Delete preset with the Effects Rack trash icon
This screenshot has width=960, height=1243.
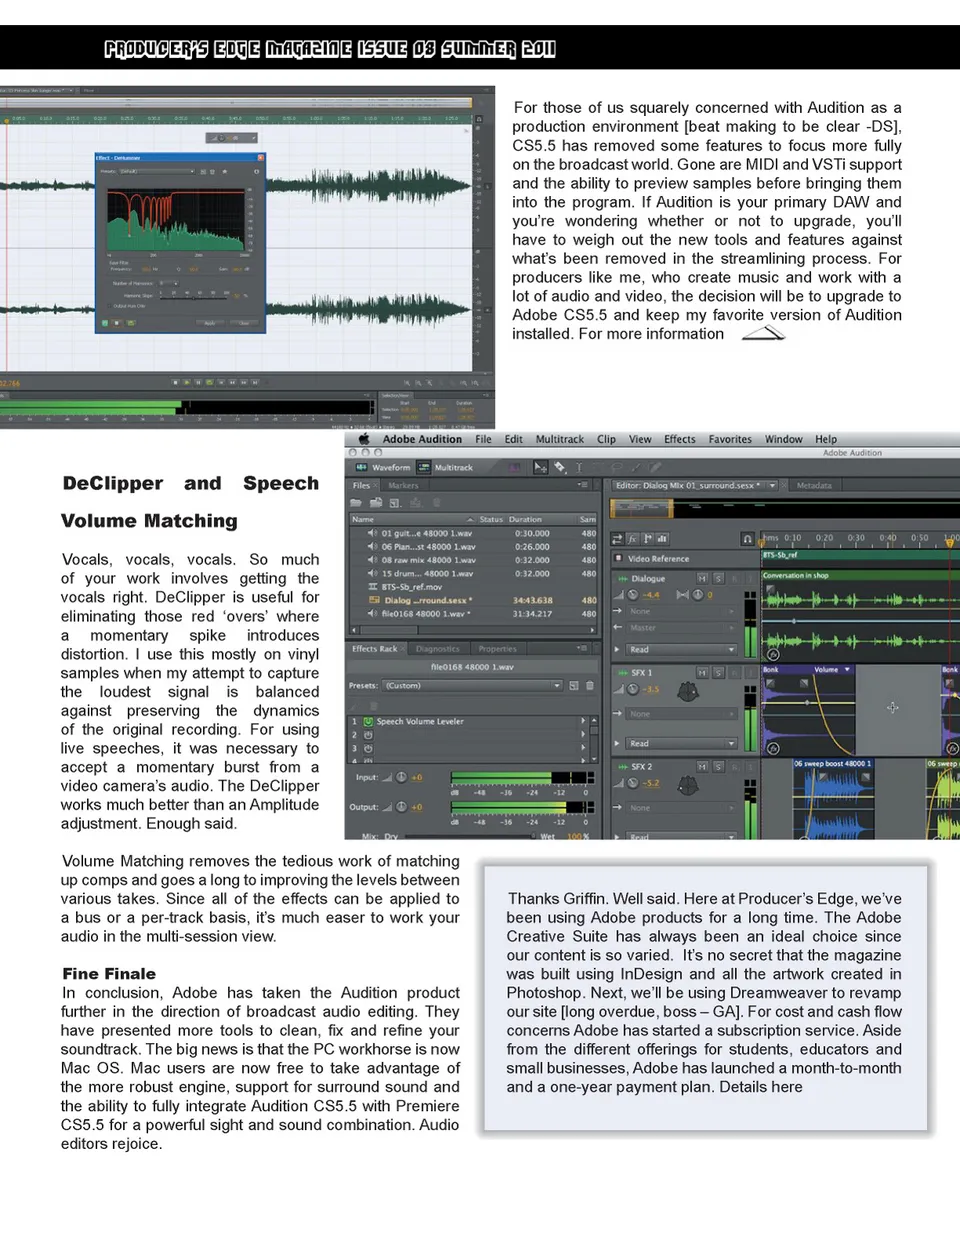590,686
